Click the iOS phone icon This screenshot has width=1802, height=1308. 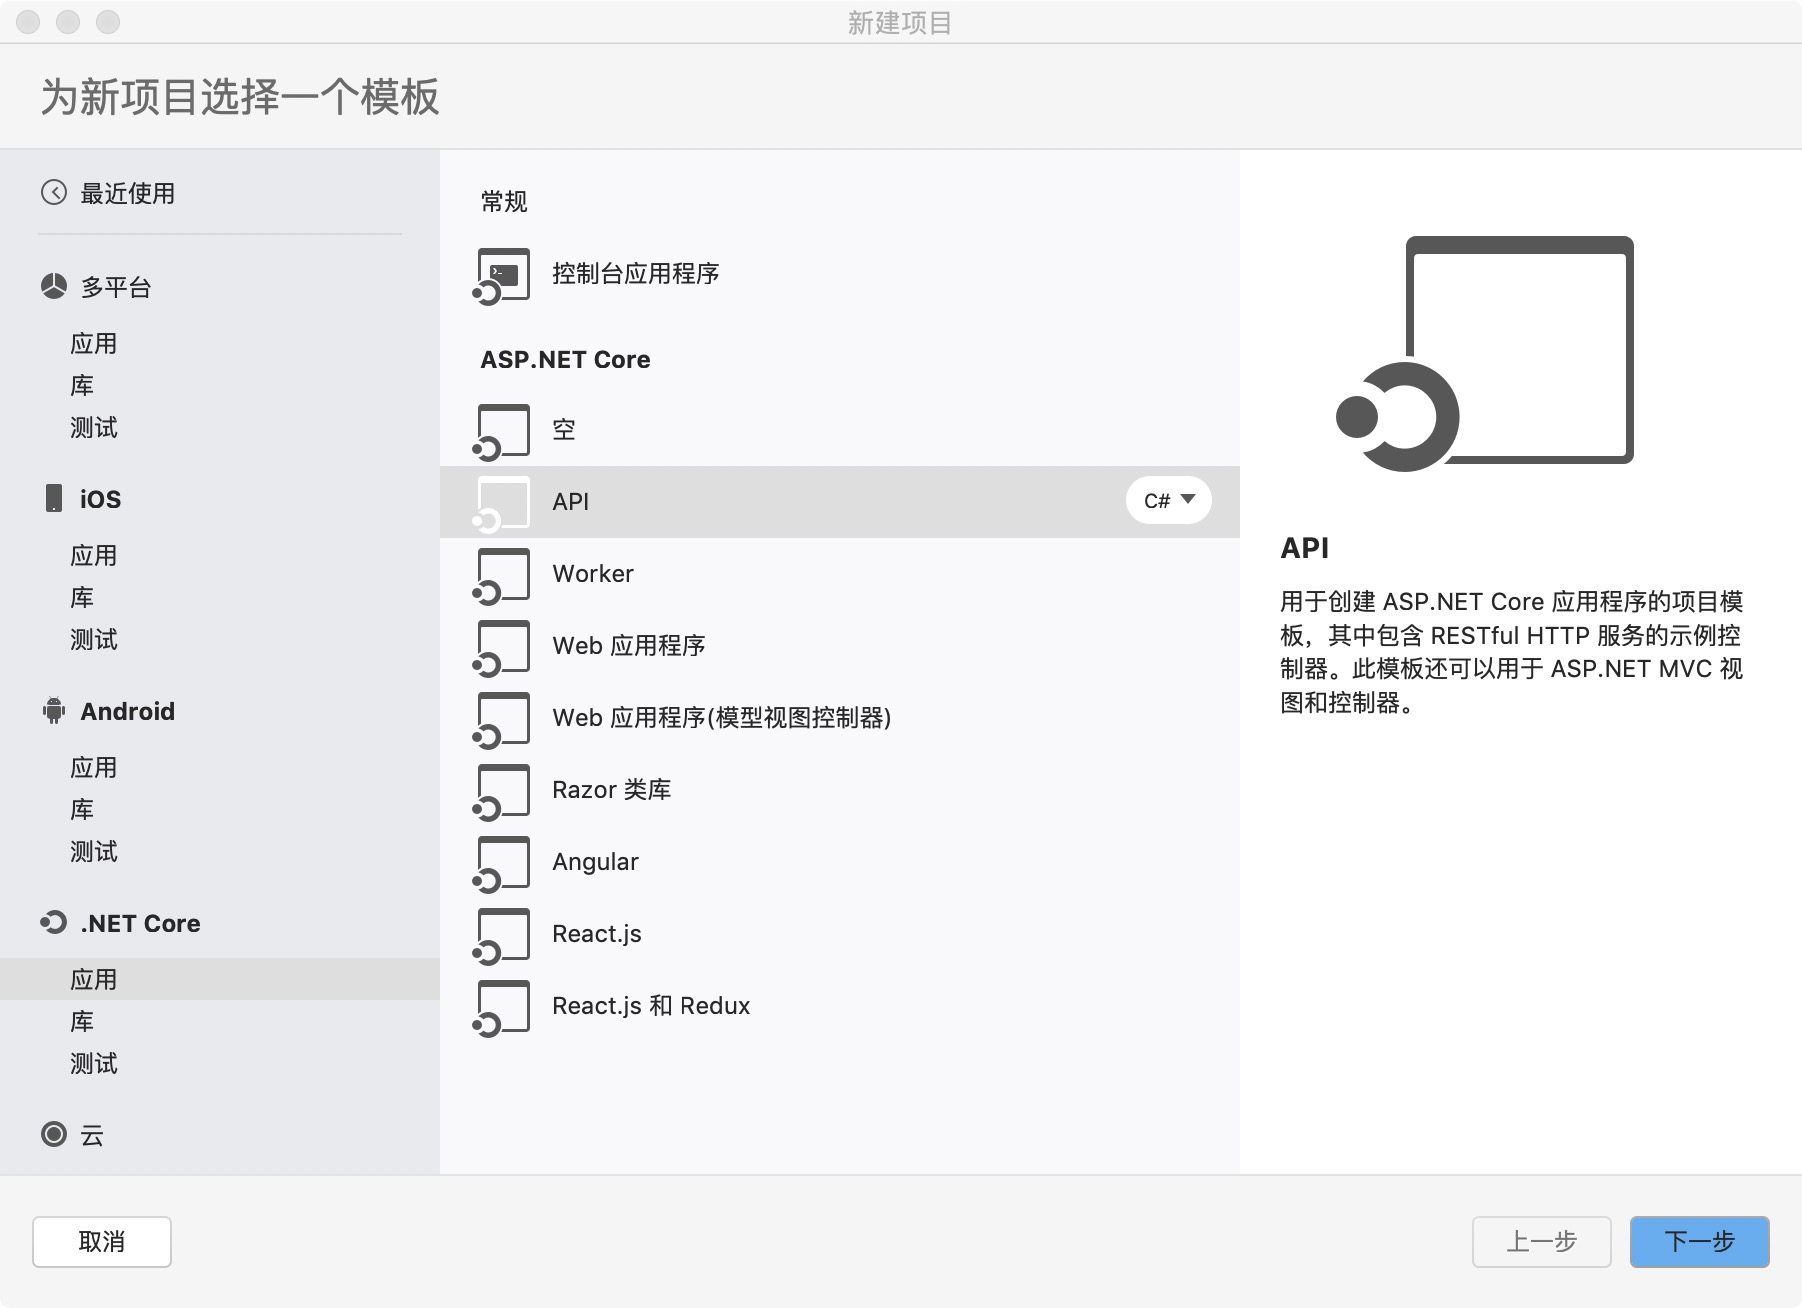[x=54, y=498]
